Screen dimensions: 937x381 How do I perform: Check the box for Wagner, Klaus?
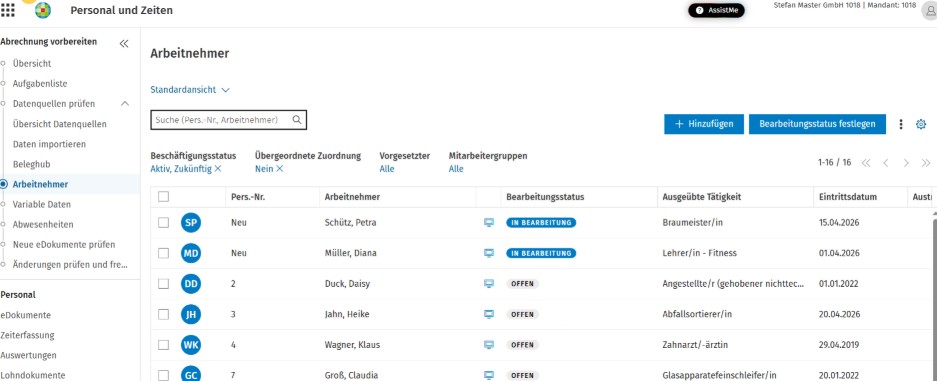(164, 345)
